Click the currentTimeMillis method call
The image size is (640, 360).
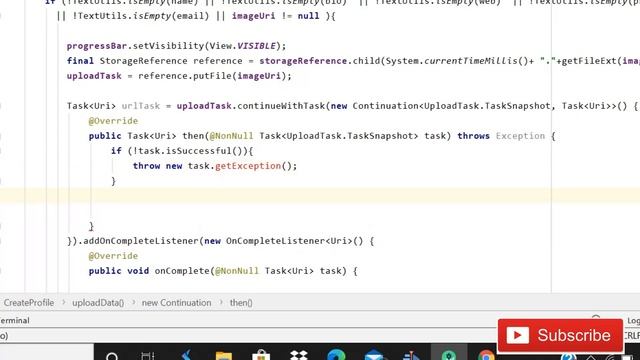pos(471,61)
